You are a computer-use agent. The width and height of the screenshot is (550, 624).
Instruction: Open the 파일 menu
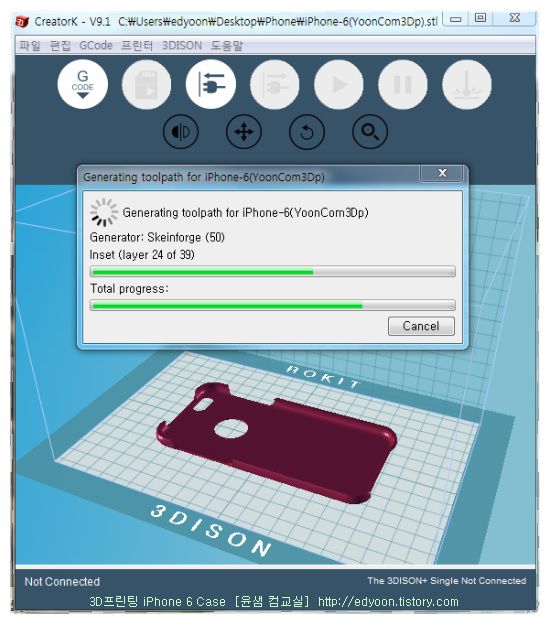click(30, 46)
